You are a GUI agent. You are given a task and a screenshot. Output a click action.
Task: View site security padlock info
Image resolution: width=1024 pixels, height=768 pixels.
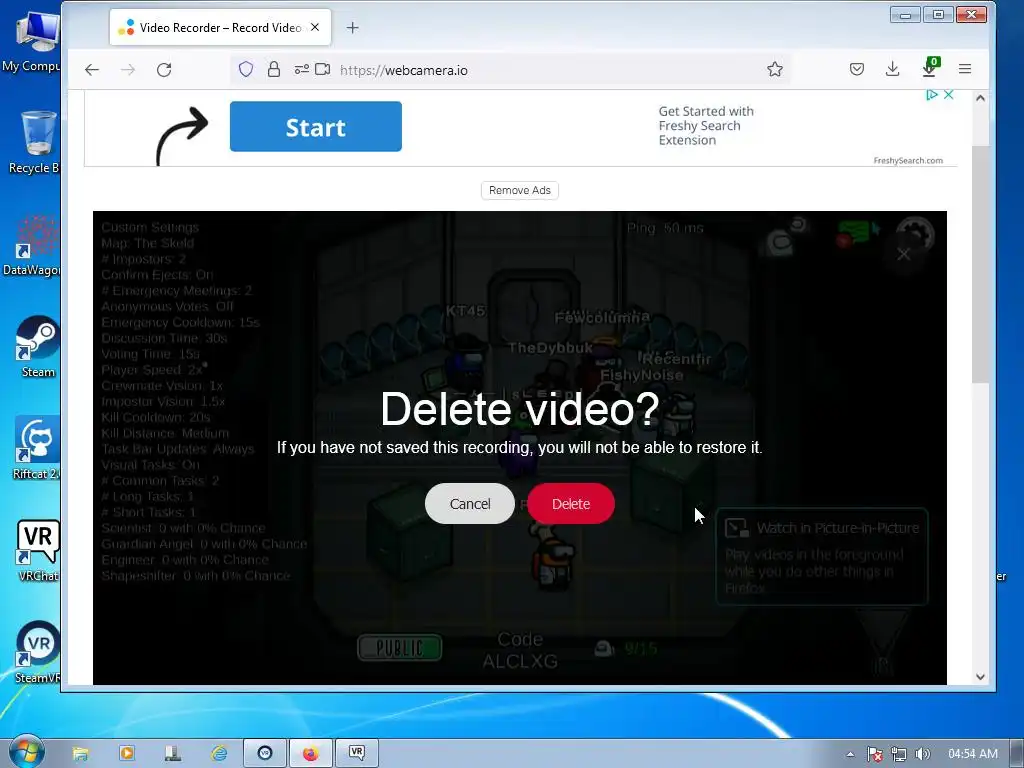[274, 69]
